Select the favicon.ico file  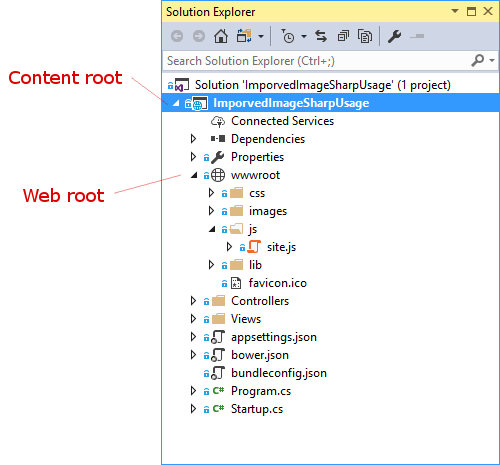point(278,283)
